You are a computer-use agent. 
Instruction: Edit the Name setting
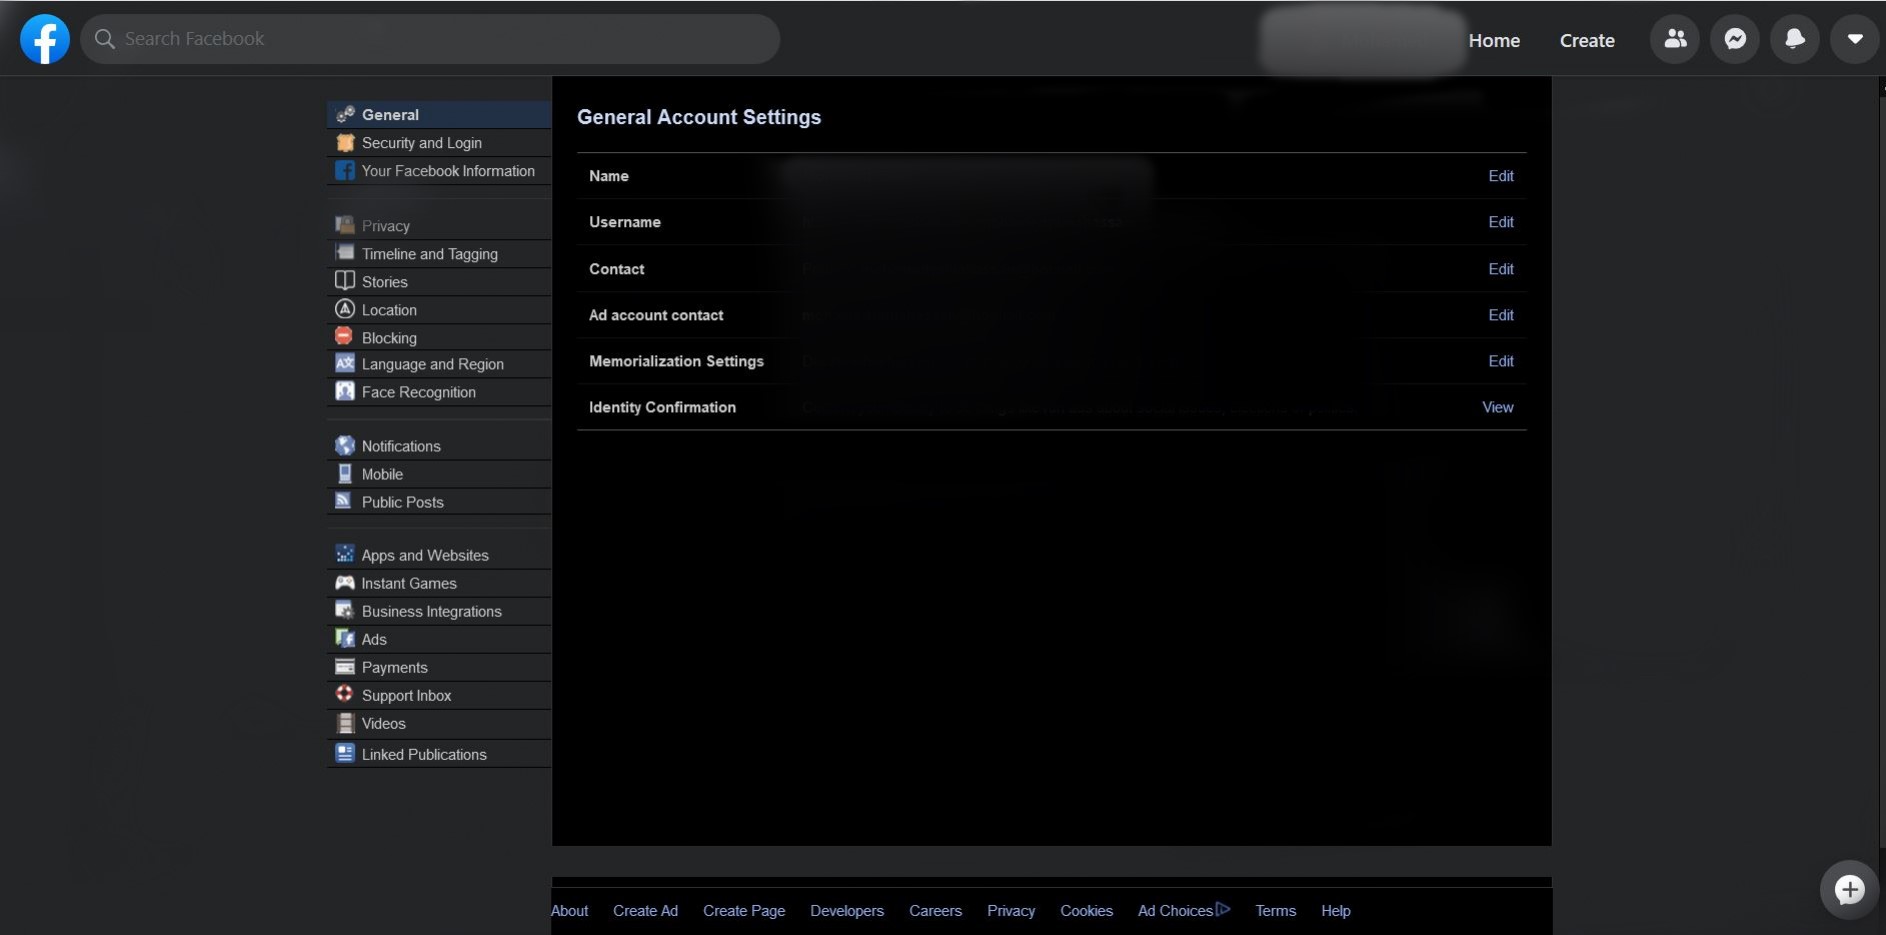[1501, 176]
